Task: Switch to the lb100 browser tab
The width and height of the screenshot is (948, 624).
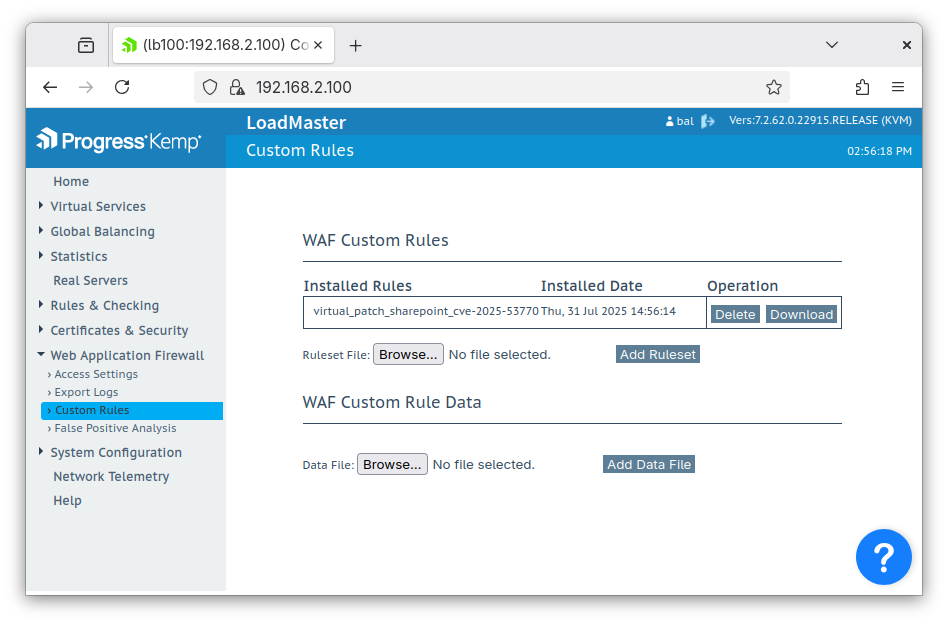Action: [x=218, y=44]
